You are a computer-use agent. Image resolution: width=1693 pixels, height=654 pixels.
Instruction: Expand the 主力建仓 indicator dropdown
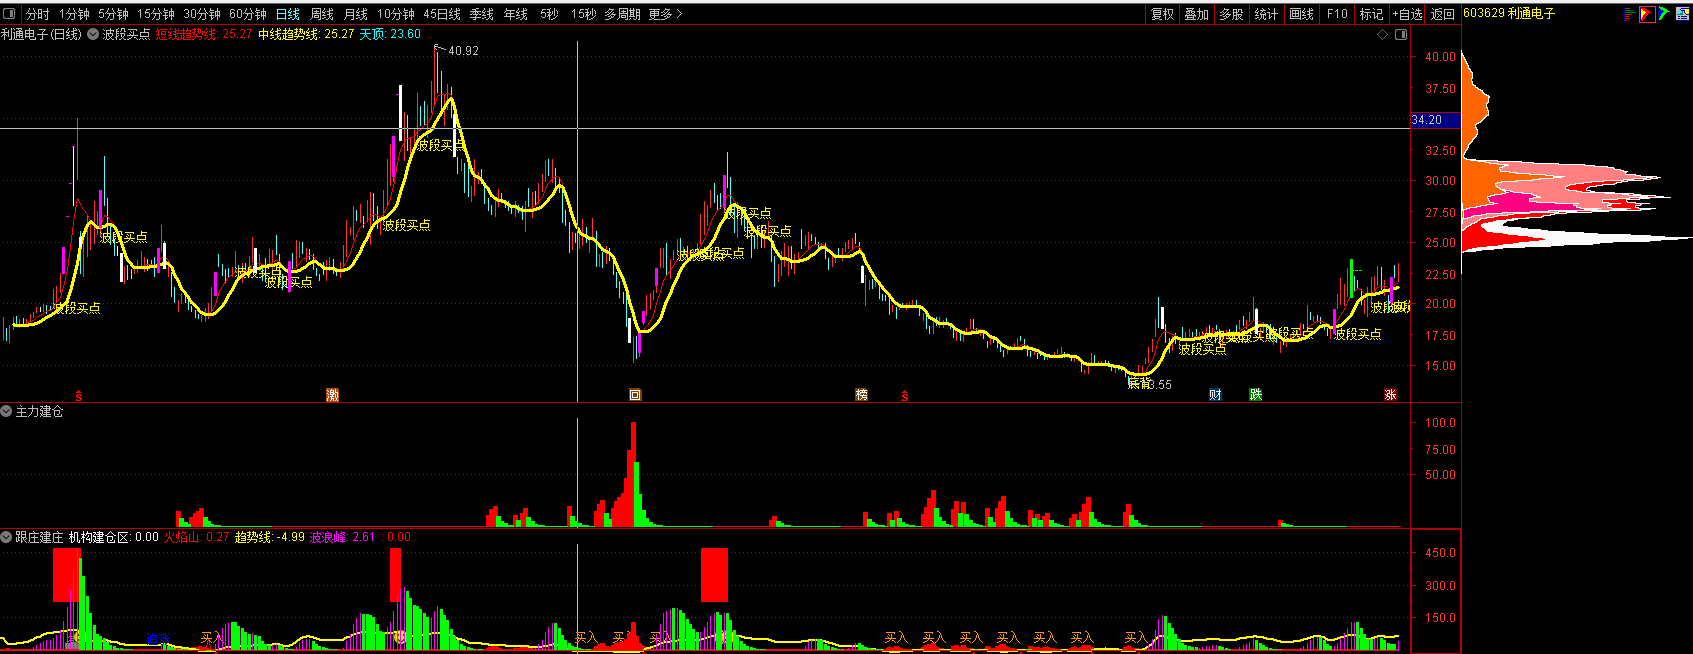point(7,411)
